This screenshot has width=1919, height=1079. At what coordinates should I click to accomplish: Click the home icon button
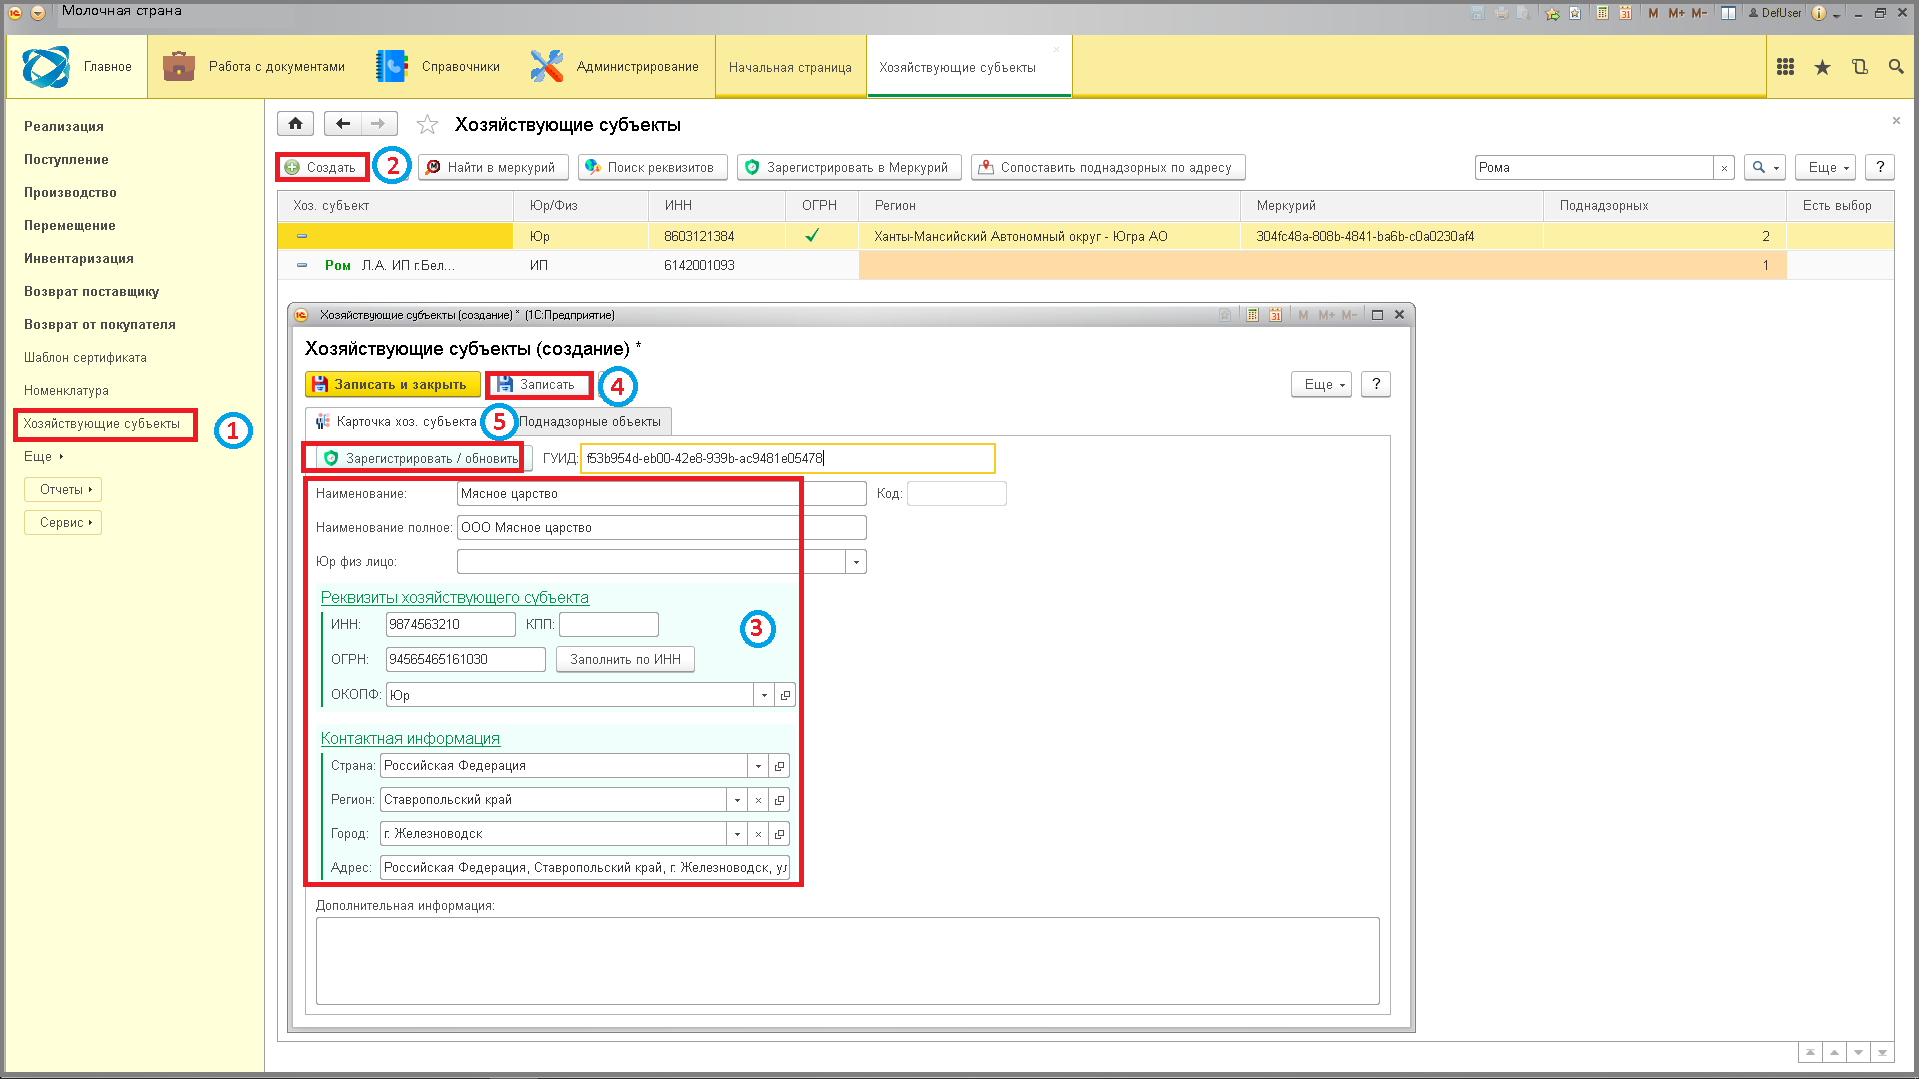[x=295, y=124]
